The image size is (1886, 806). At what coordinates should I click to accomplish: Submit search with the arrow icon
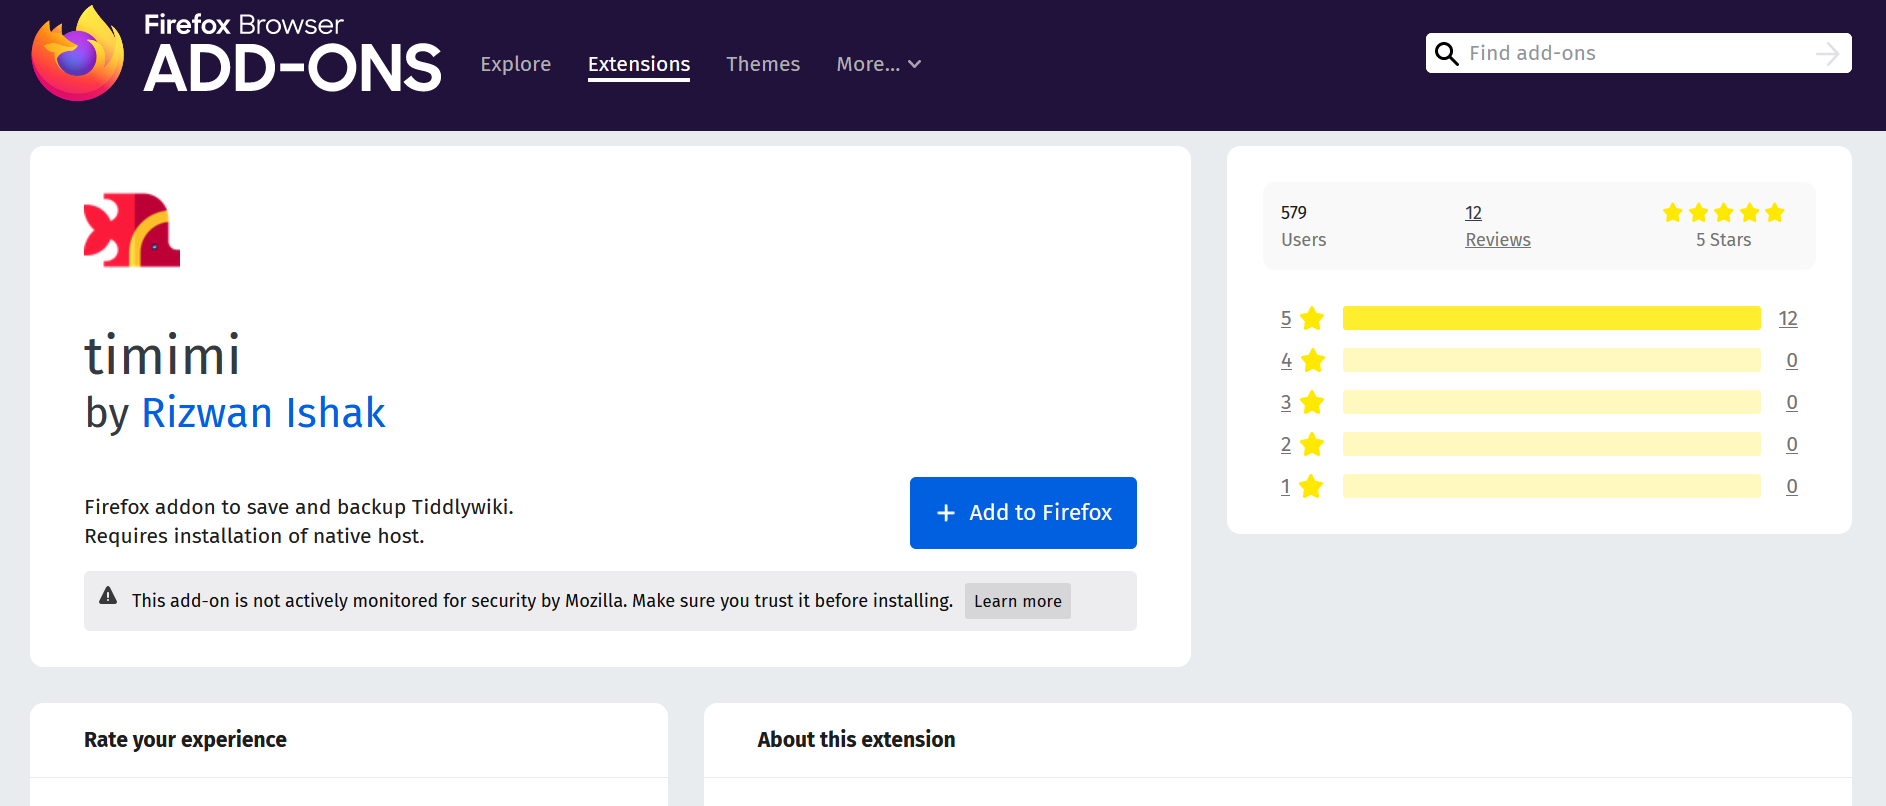click(x=1826, y=54)
